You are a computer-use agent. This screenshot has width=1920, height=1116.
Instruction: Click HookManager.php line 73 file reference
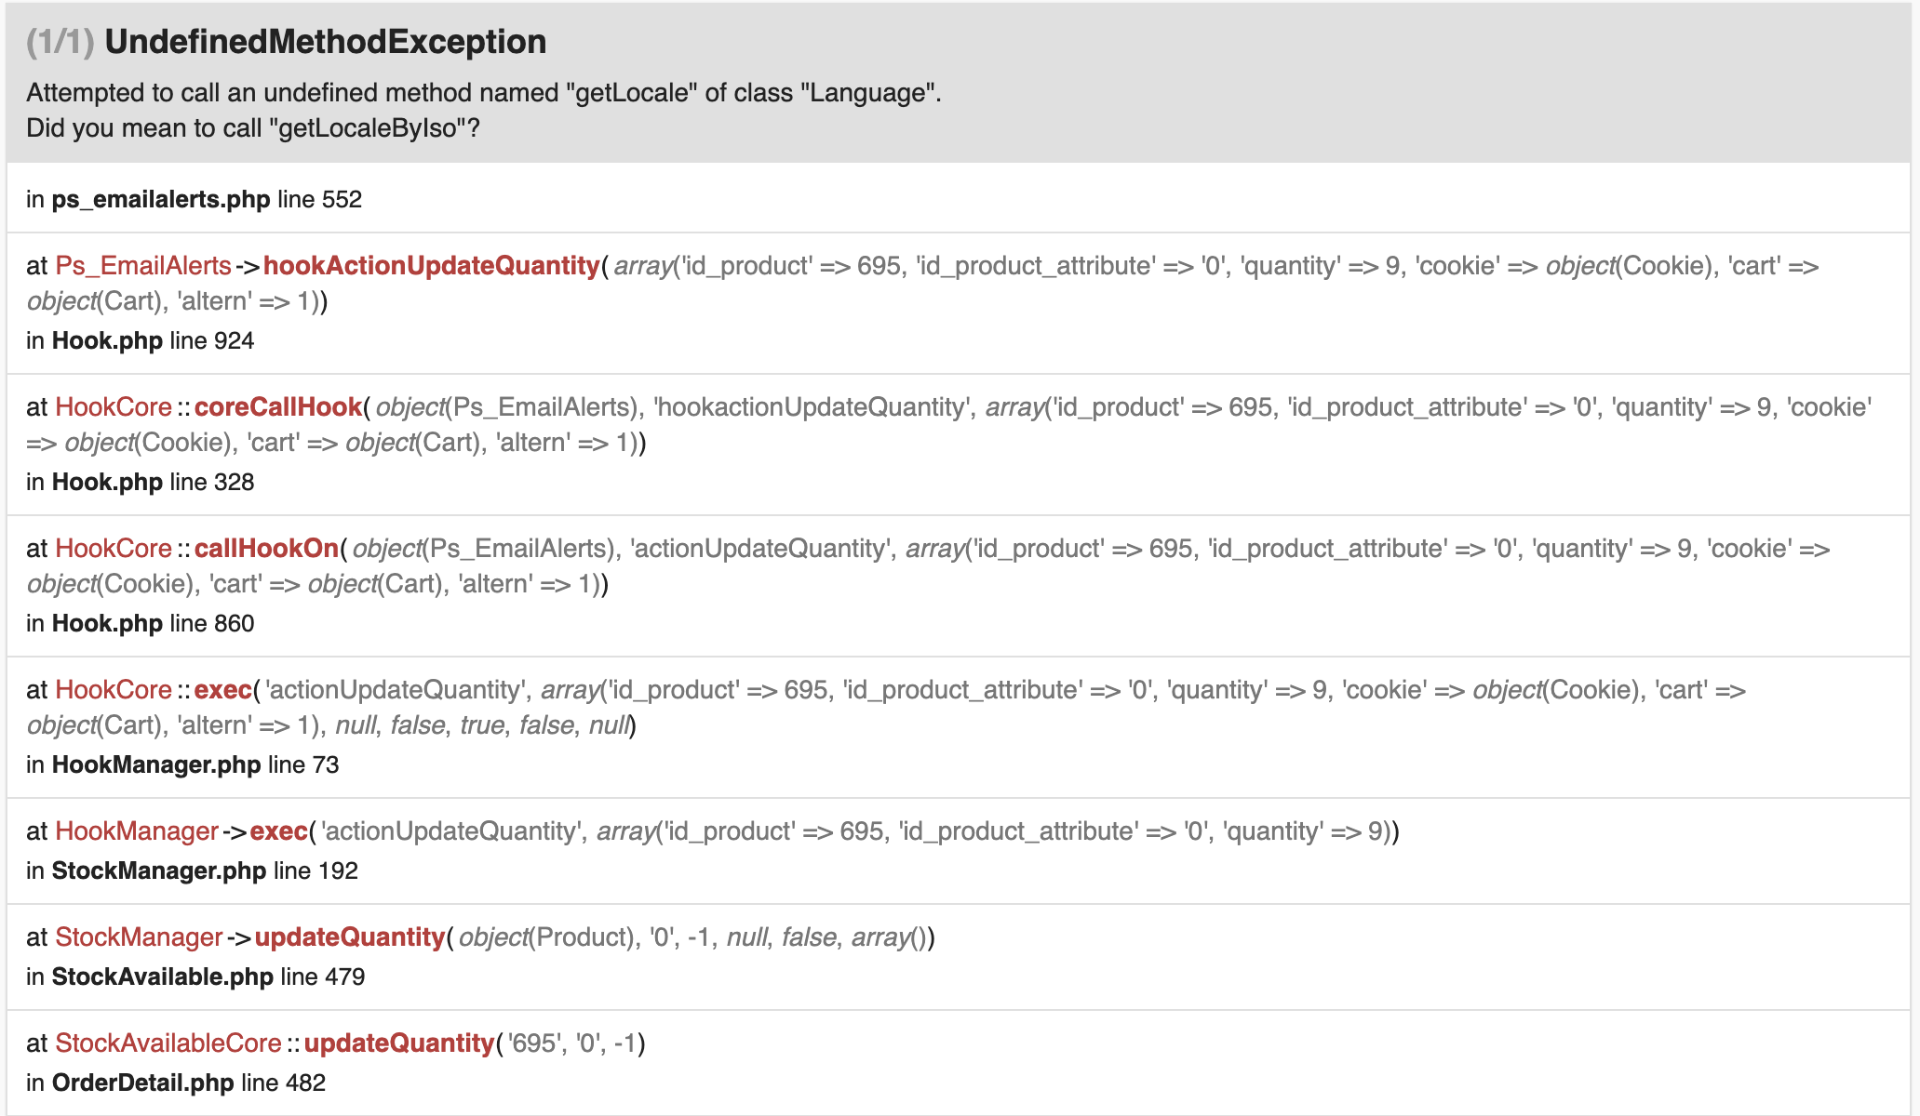point(183,765)
